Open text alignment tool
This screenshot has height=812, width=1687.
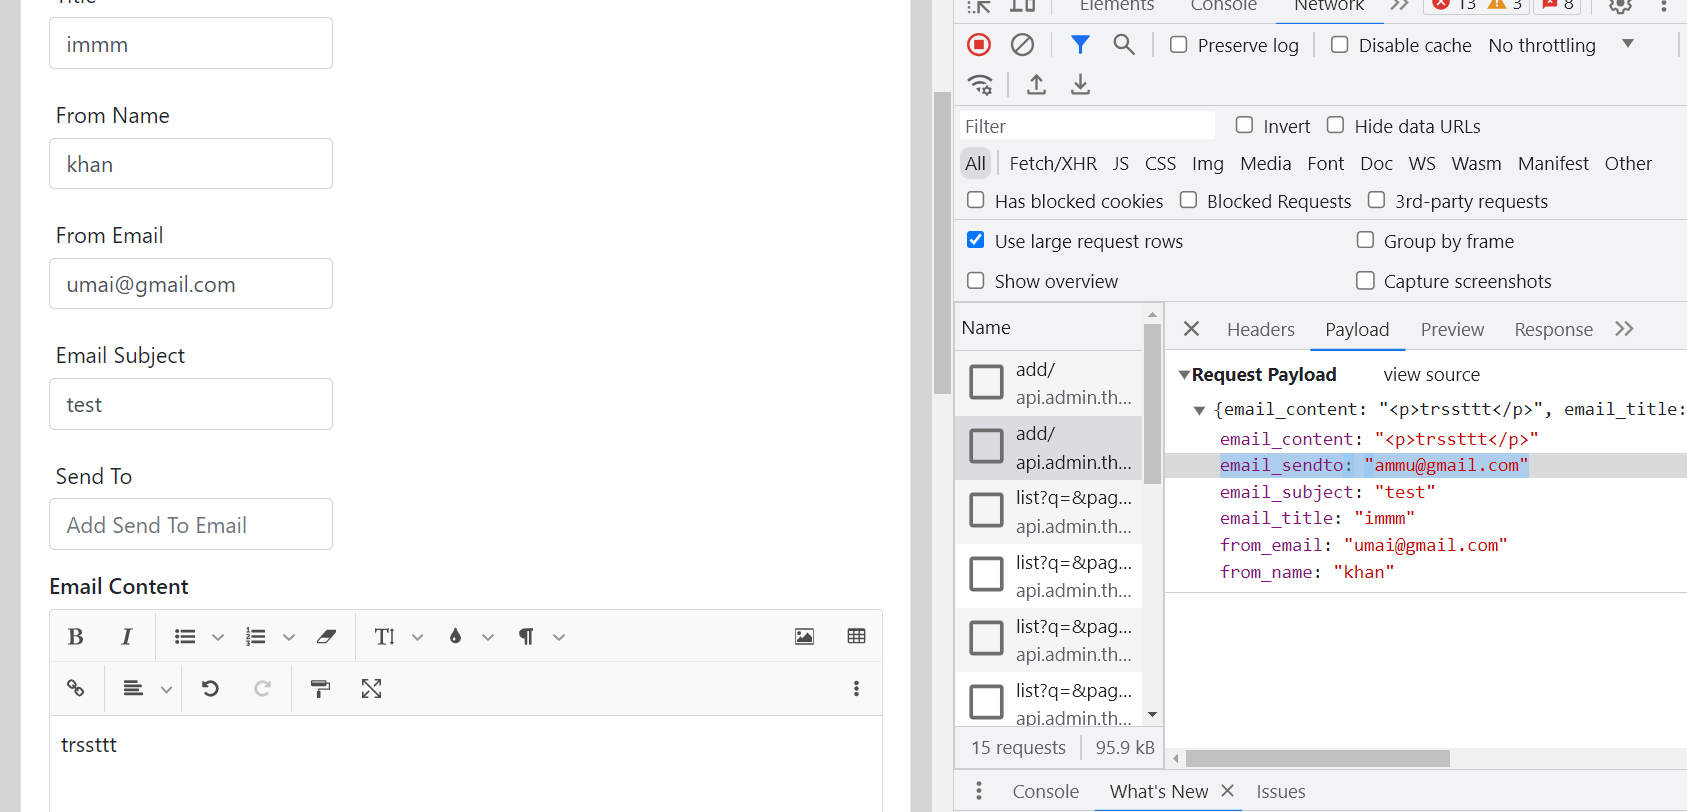pyautogui.click(x=133, y=688)
